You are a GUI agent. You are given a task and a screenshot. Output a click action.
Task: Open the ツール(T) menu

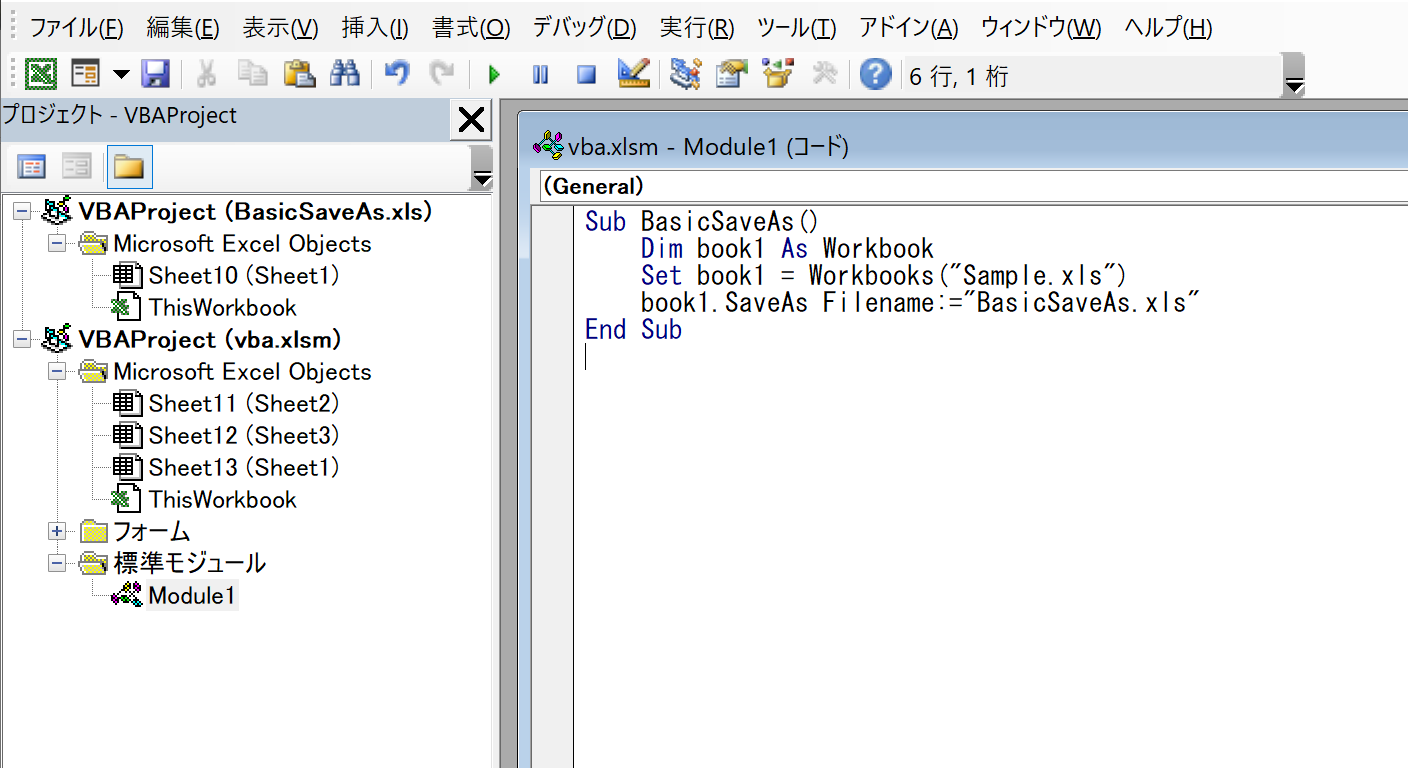797,27
